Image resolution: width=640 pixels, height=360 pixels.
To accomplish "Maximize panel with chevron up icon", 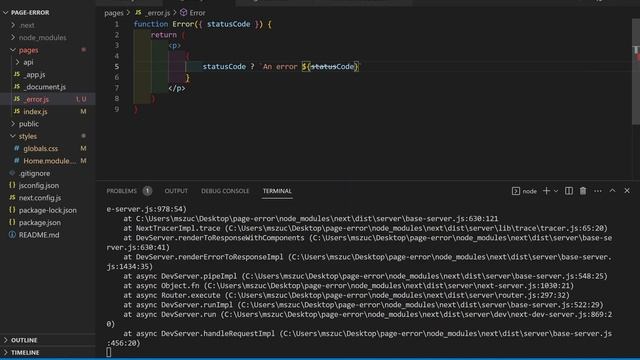I will pos(612,191).
